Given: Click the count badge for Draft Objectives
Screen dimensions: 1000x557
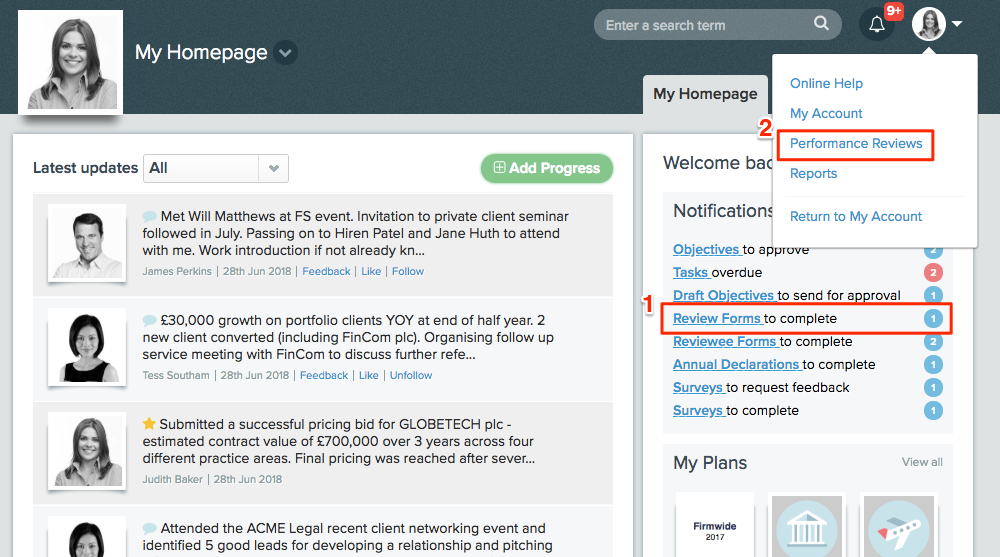Looking at the screenshot, I should (x=933, y=295).
